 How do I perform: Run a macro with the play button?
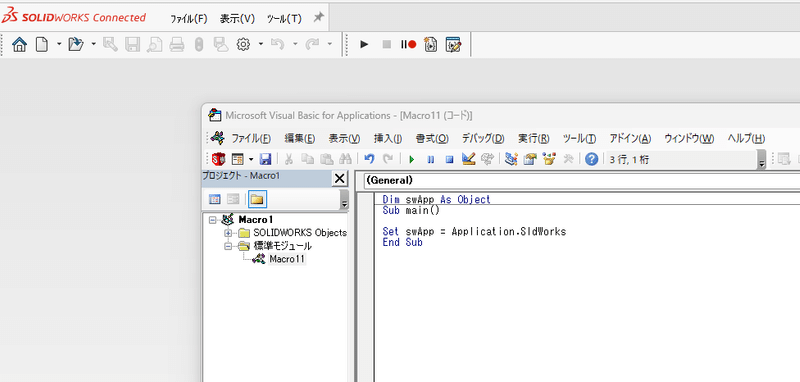pos(364,44)
